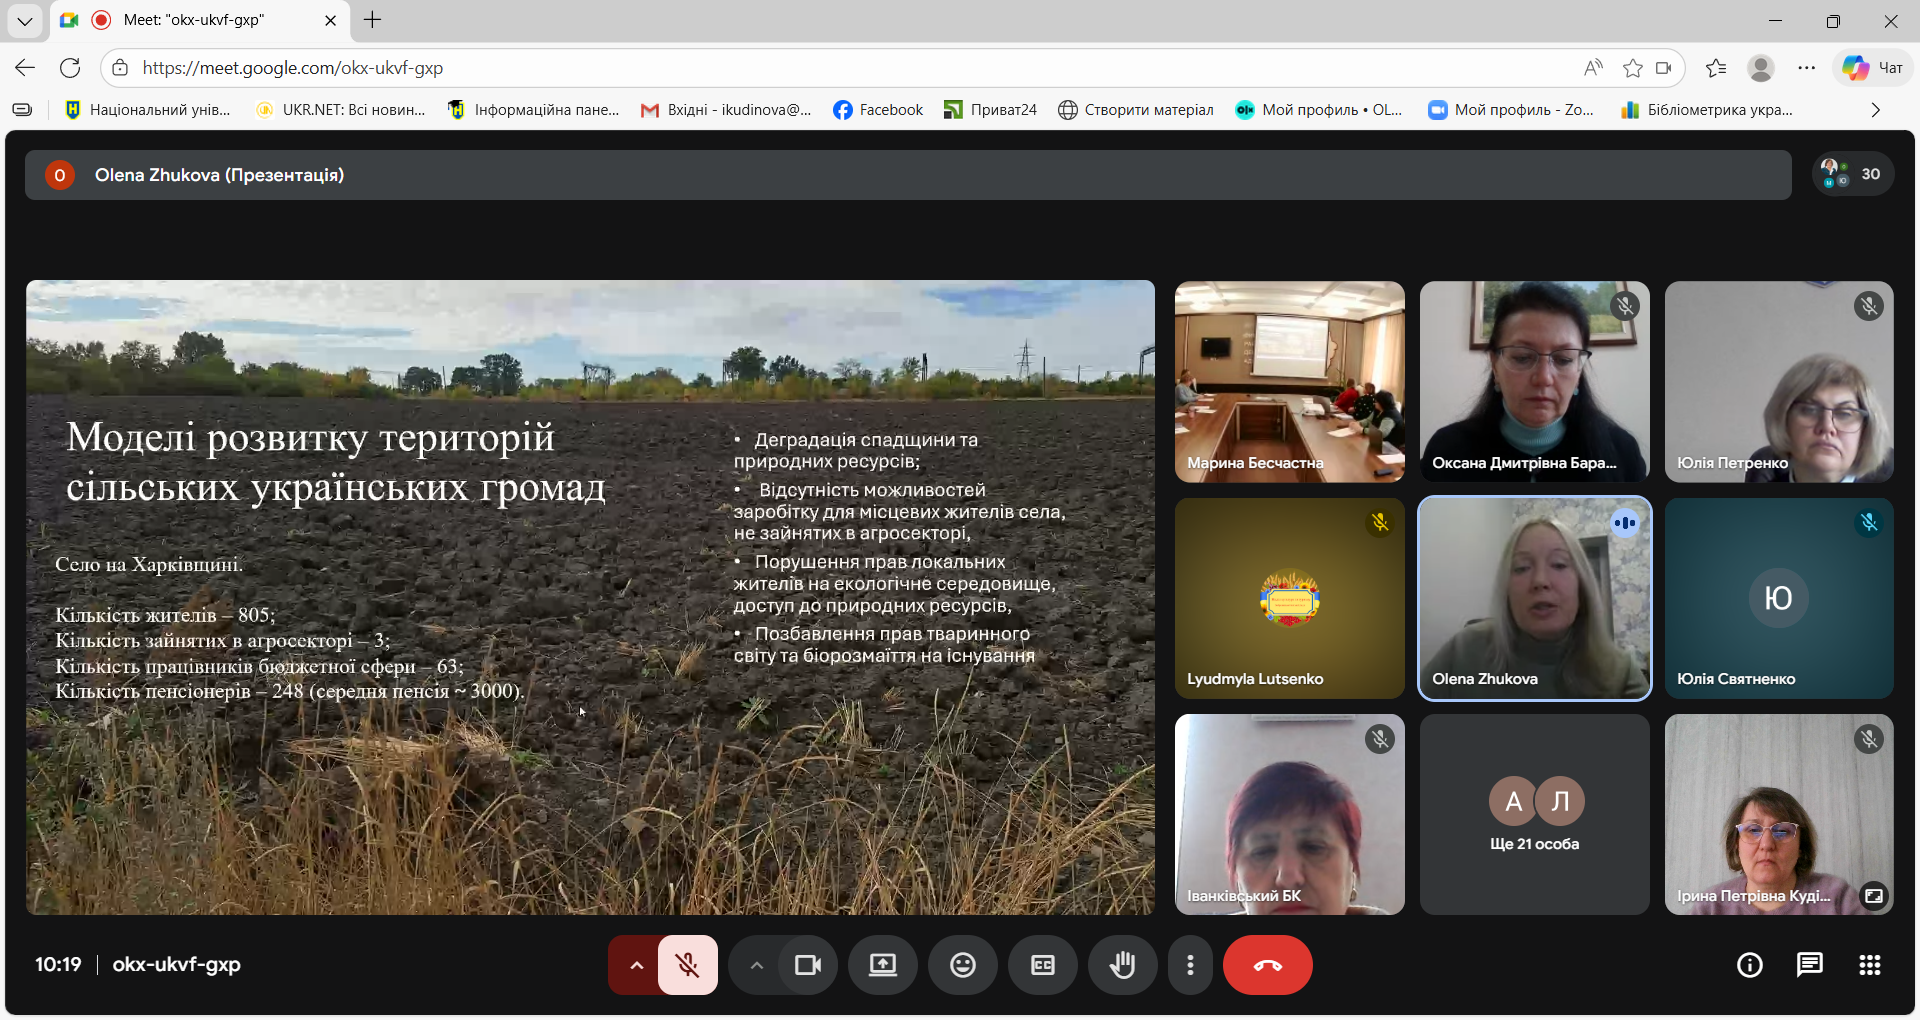
Task: Open a new browser tab
Action: pyautogui.click(x=373, y=20)
